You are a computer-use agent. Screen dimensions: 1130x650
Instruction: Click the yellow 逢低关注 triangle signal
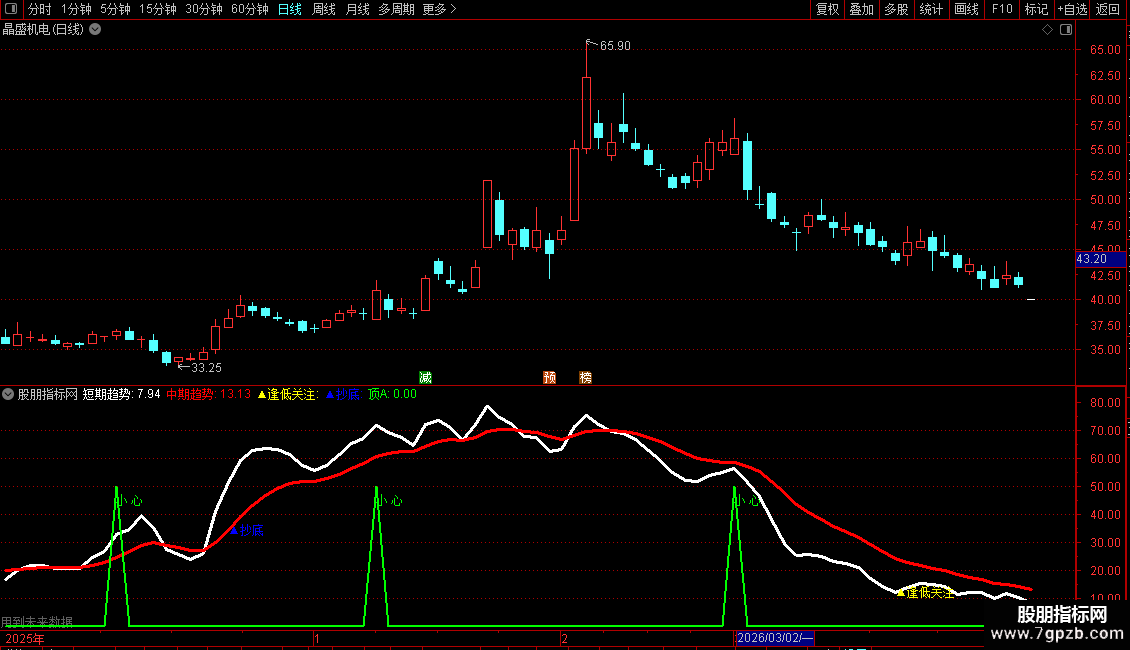(x=926, y=592)
